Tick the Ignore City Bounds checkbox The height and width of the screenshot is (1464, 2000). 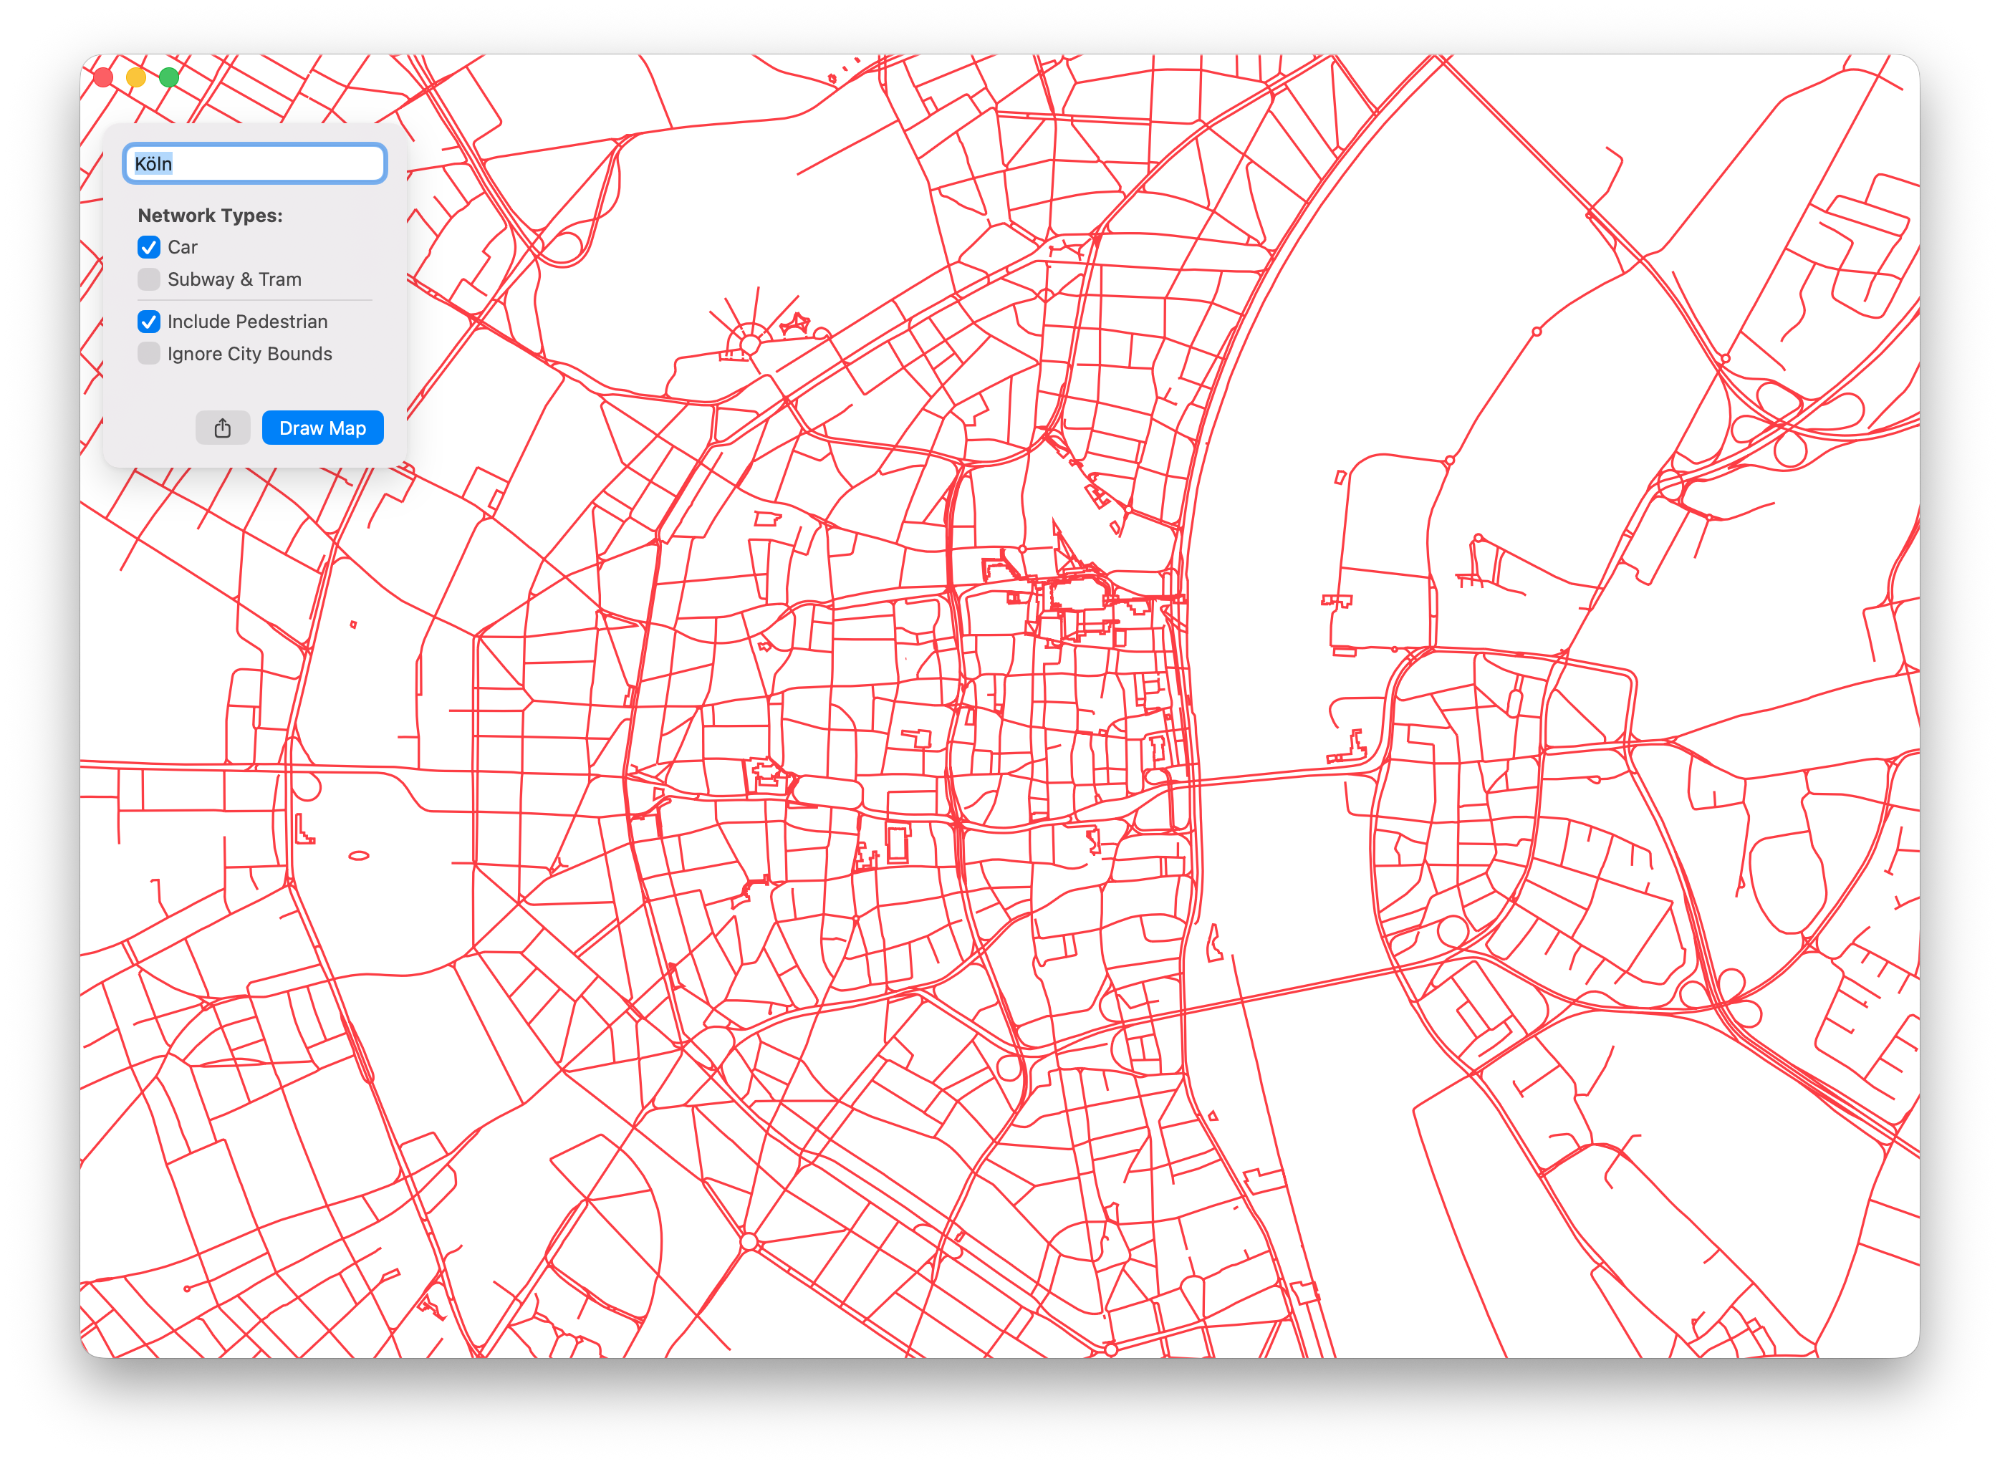[149, 353]
